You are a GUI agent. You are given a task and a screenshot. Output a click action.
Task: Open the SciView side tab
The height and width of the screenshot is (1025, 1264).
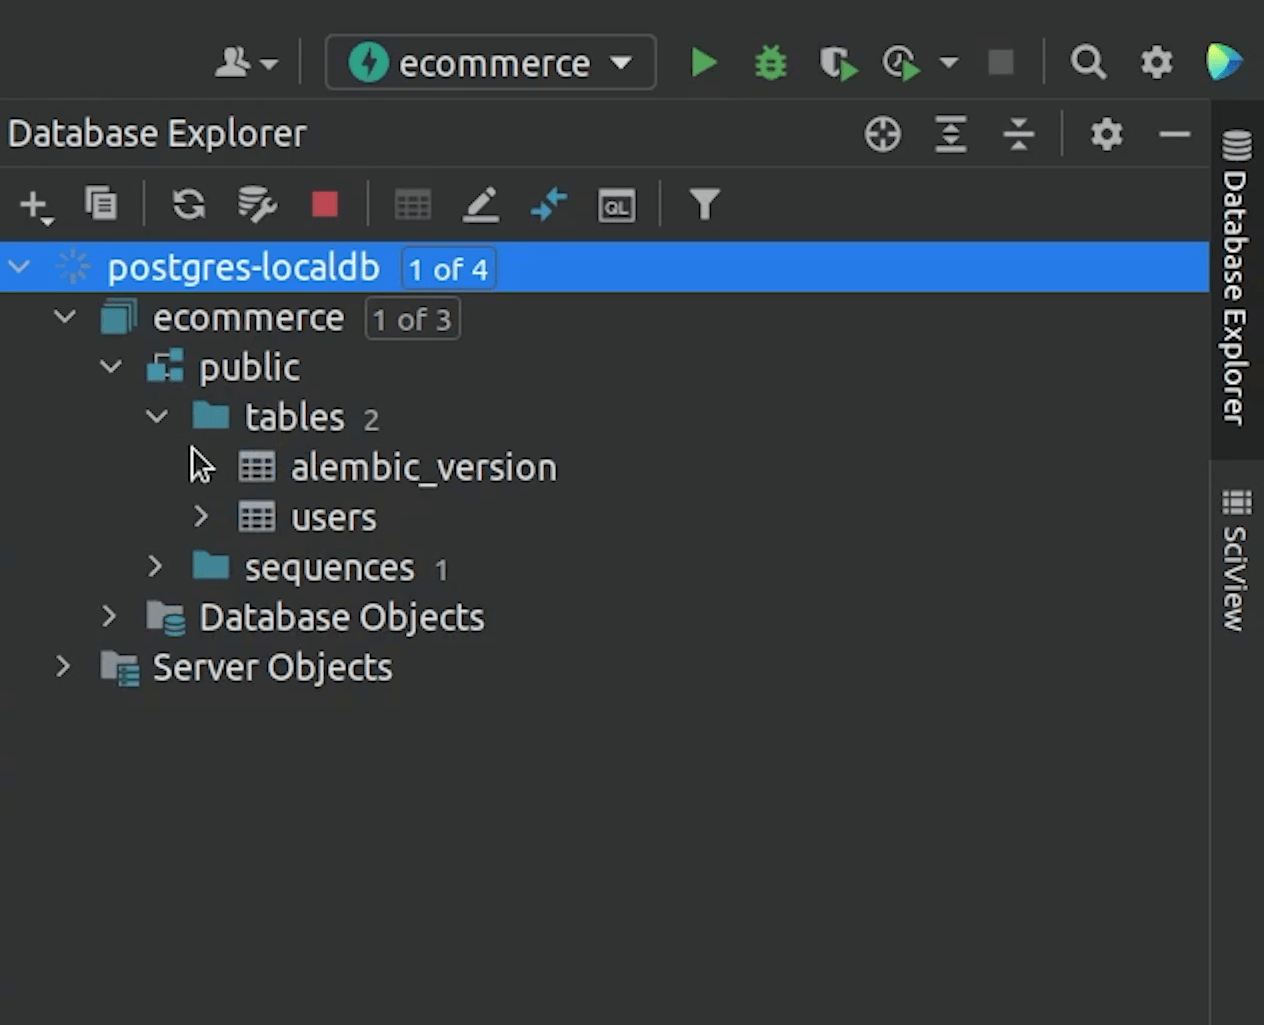(1236, 560)
